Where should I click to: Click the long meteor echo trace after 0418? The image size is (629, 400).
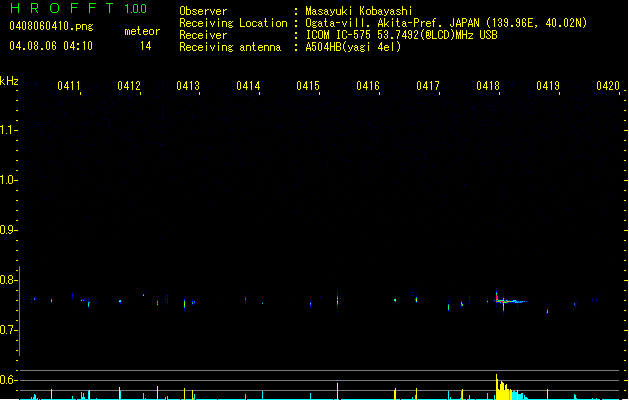coord(511,301)
